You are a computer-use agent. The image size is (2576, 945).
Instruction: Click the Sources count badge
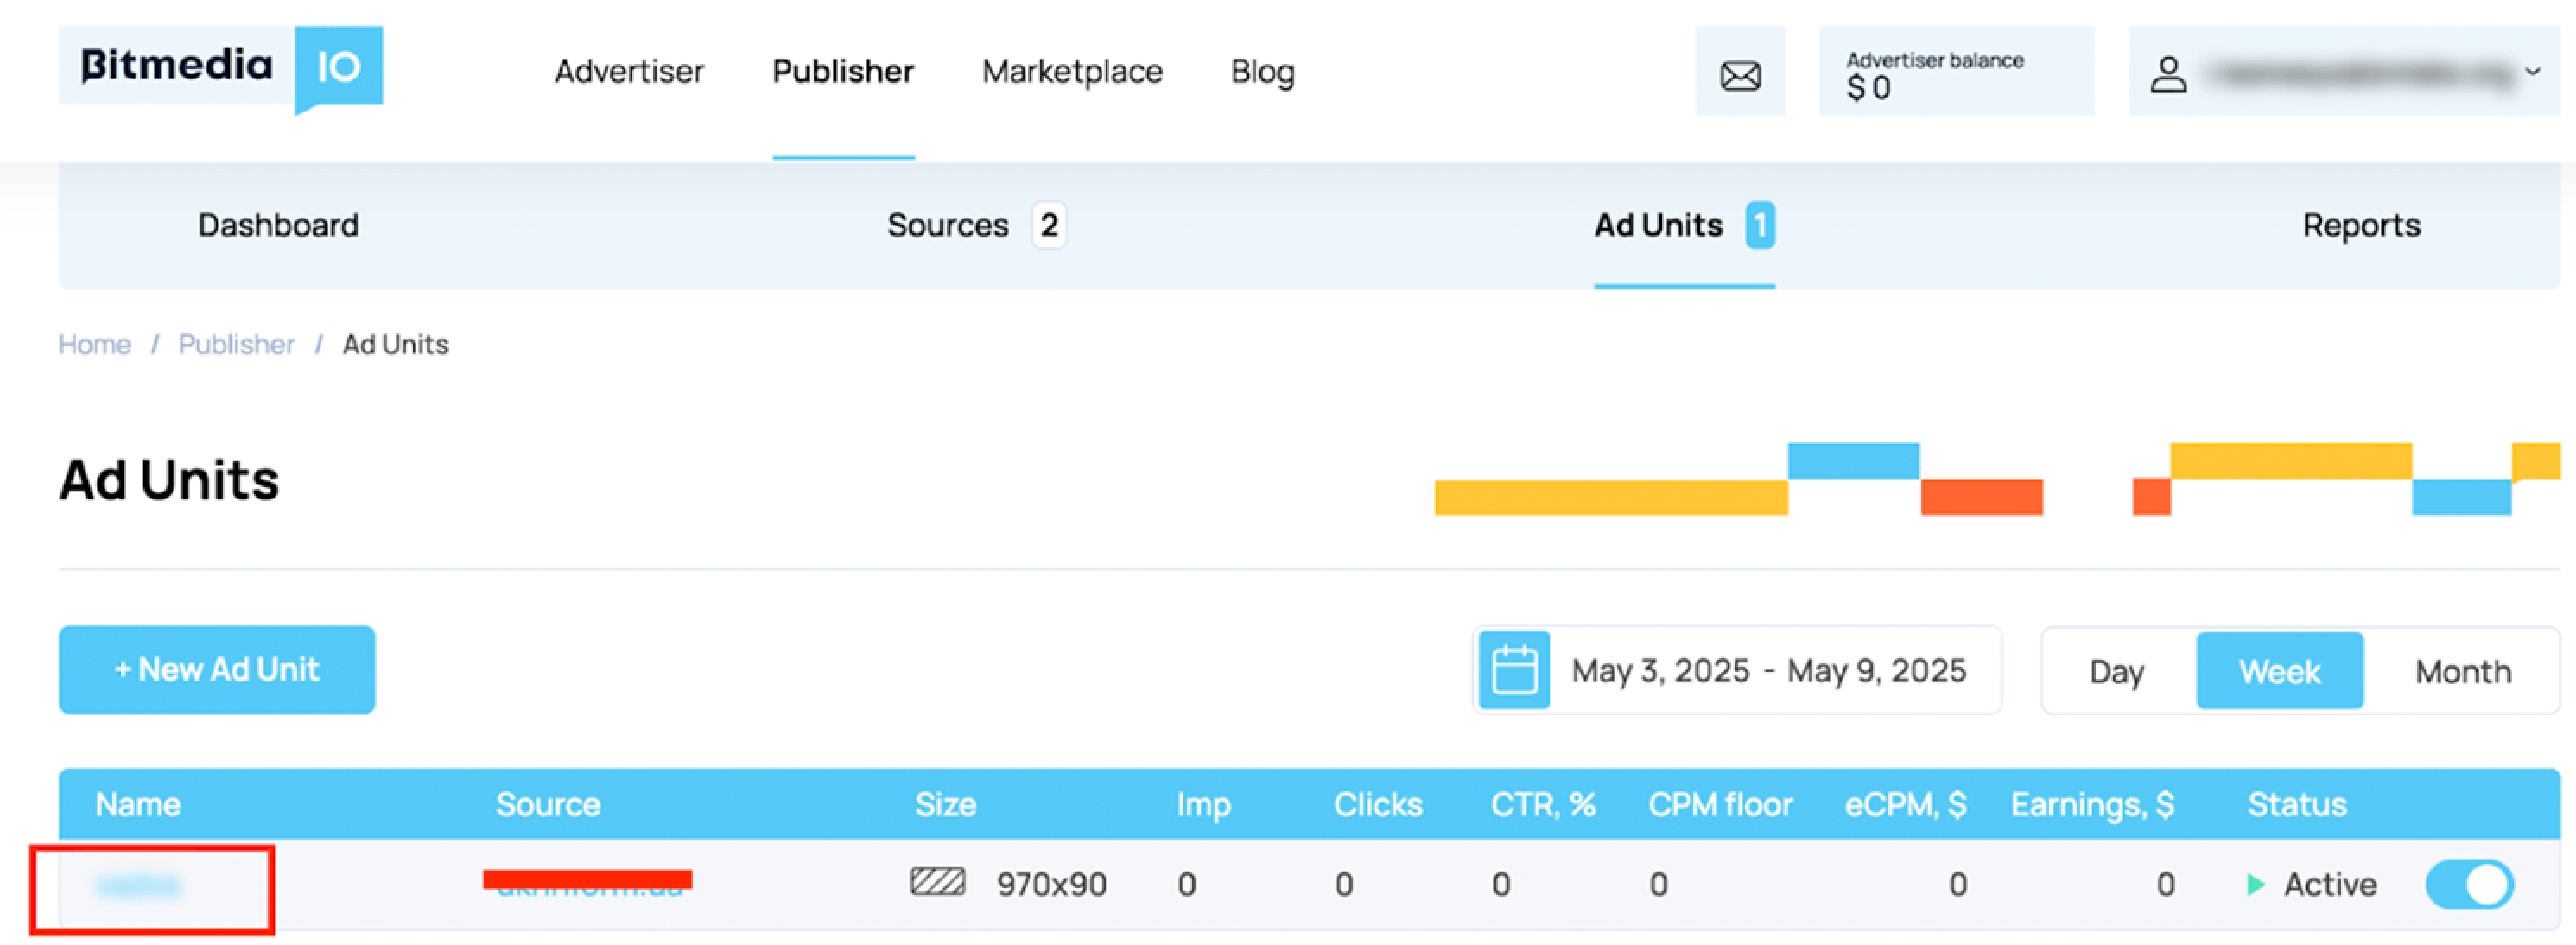(1048, 225)
